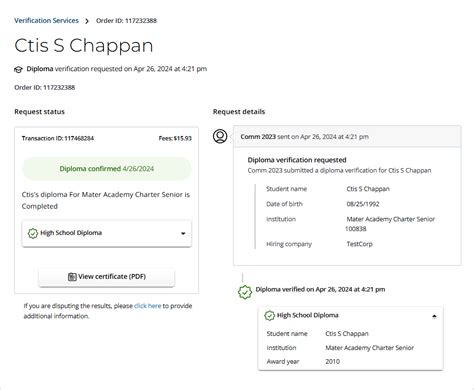This screenshot has width=474, height=390.
Task: Click the Diploma confirmed 4/26/2024 status pill
Action: [107, 169]
